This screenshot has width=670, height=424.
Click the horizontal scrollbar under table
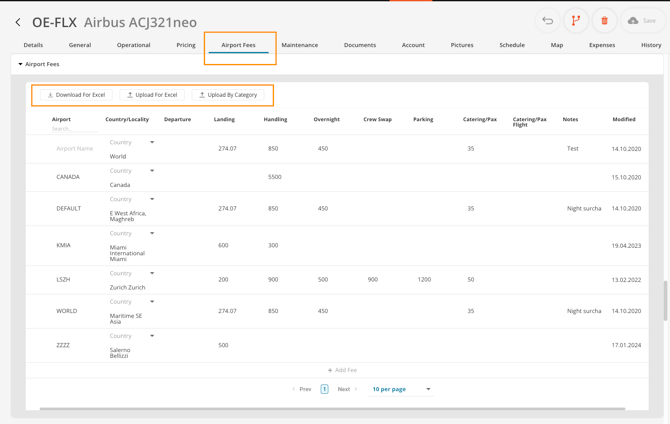pos(332,409)
